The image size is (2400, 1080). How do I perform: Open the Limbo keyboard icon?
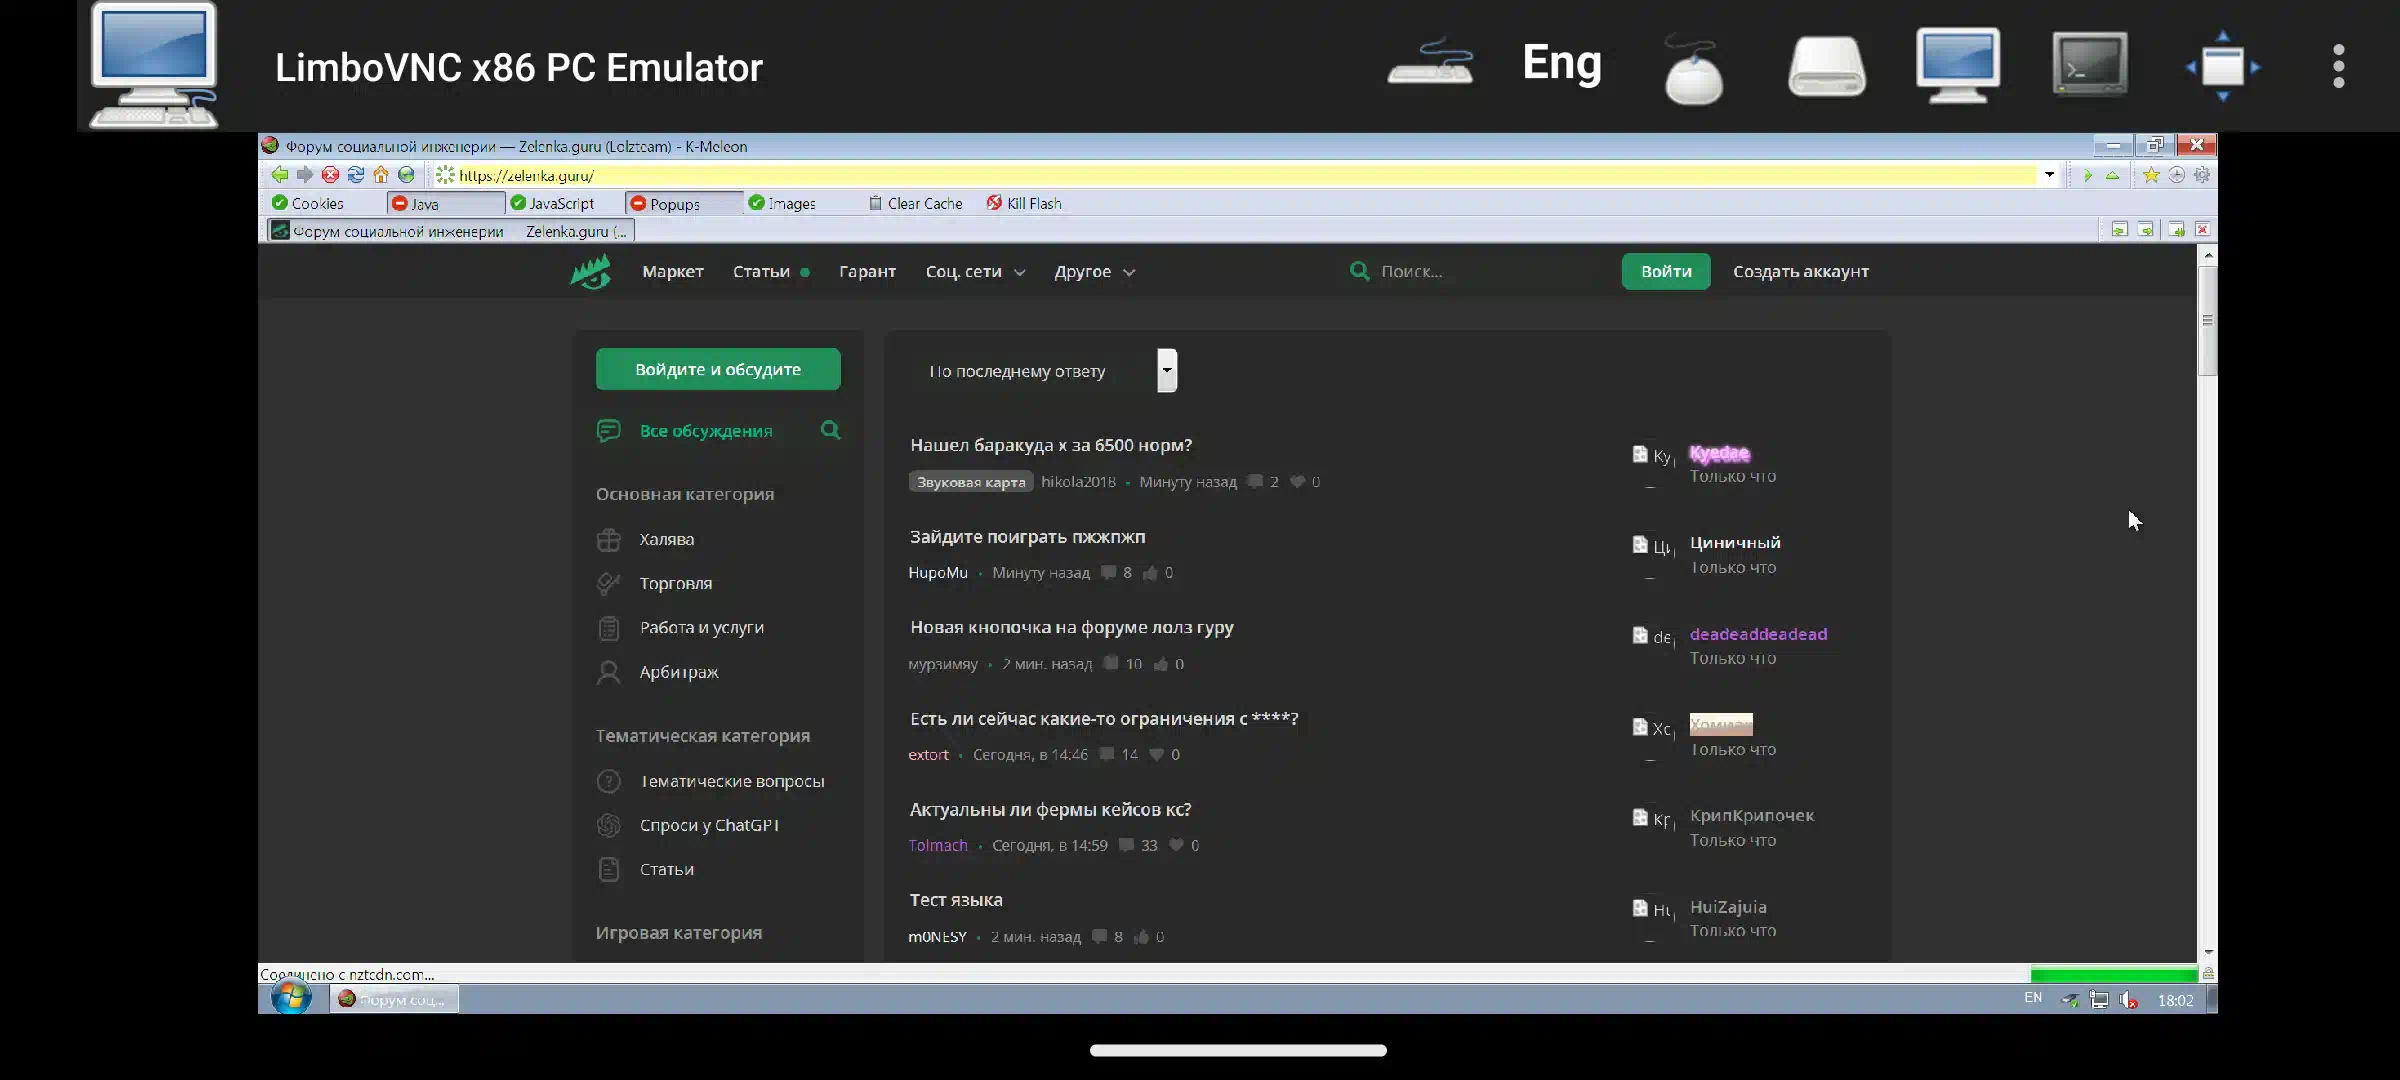tap(1430, 64)
